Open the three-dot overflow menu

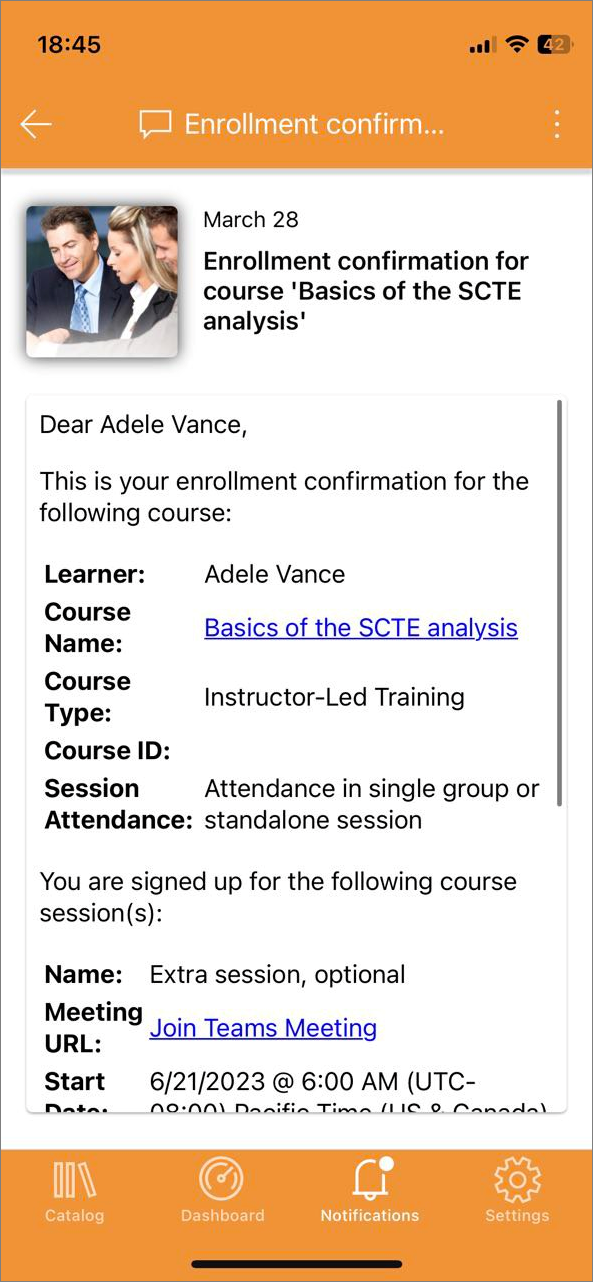pyautogui.click(x=557, y=124)
